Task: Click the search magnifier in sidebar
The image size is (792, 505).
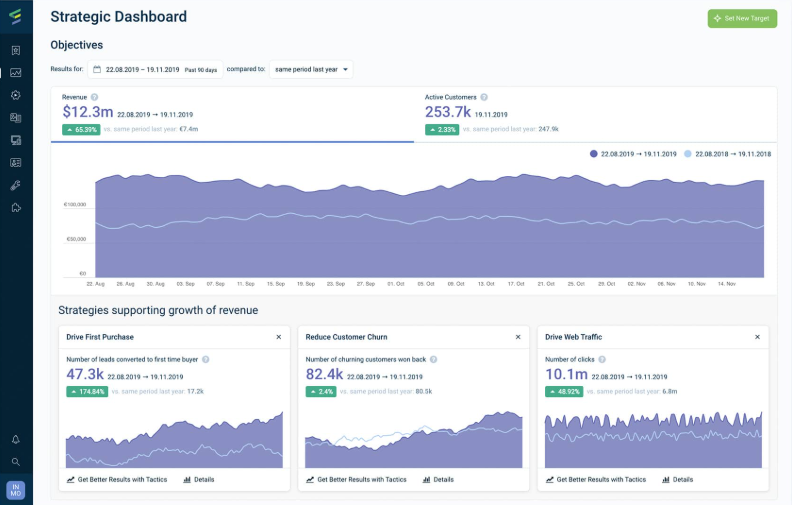Action: pos(16,462)
